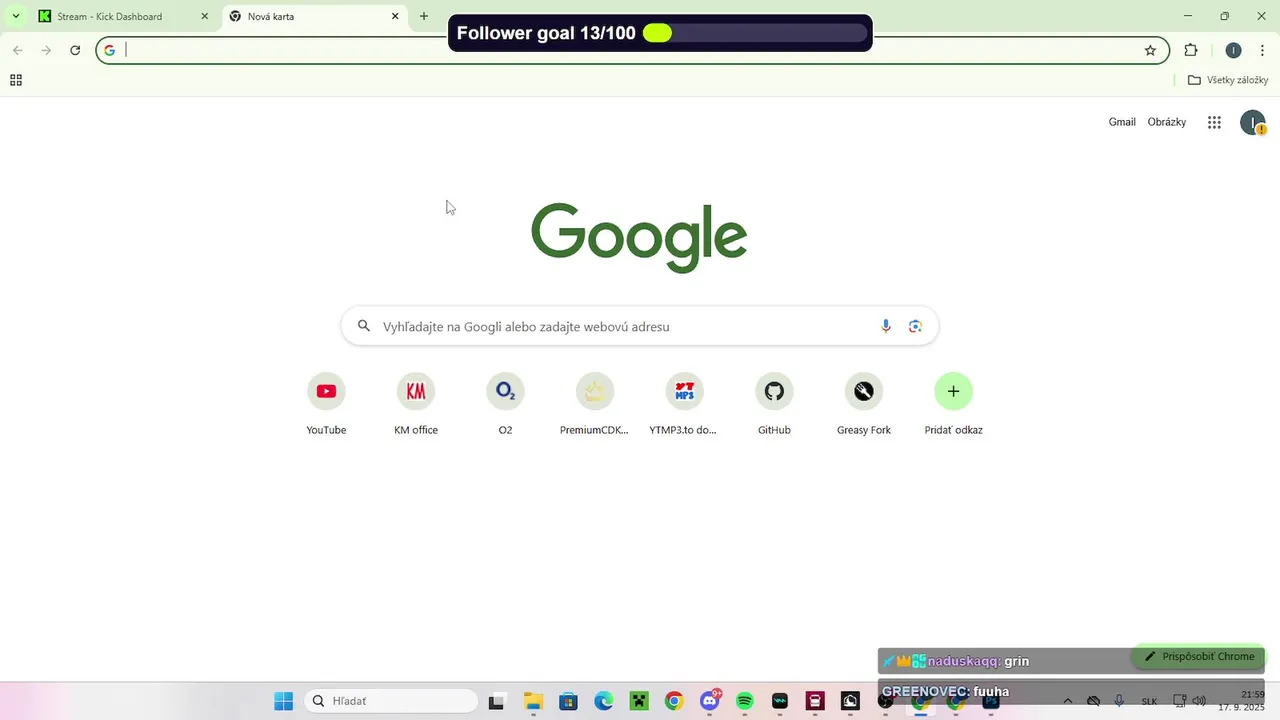Open the Všetky záložky folder
Screen dimensions: 1280x720
click(1228, 80)
